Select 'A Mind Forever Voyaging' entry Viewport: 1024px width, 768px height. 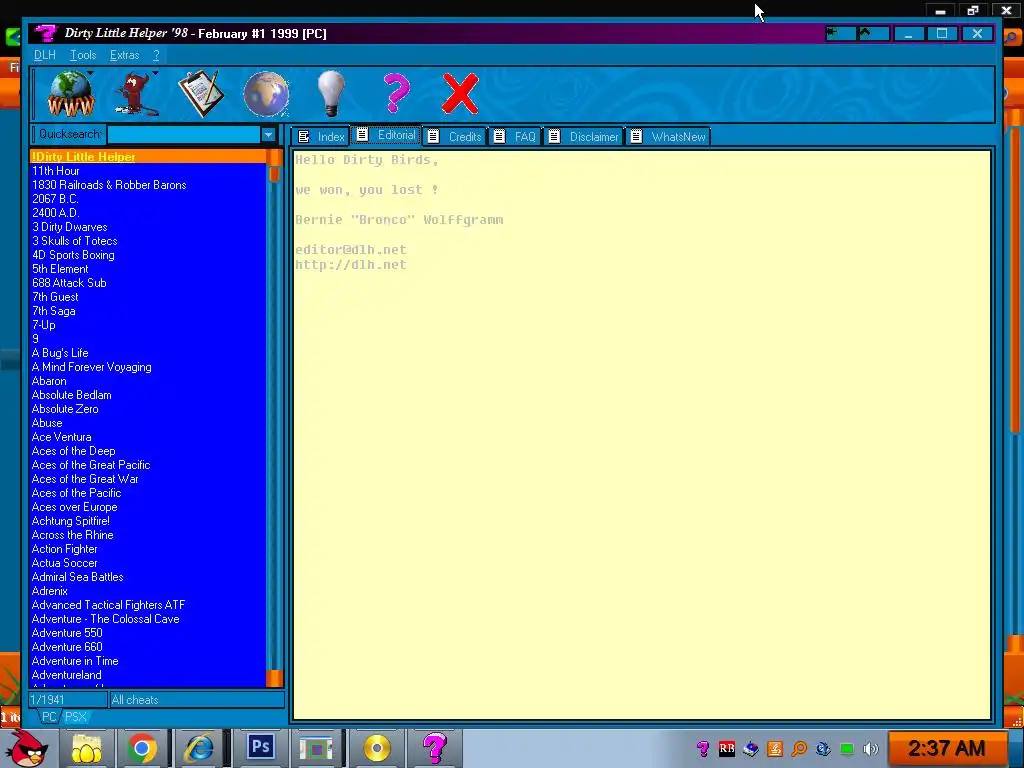(x=148, y=367)
